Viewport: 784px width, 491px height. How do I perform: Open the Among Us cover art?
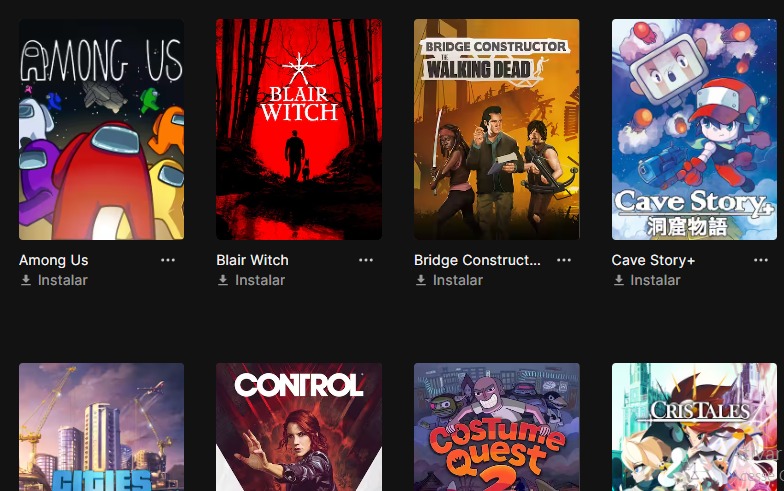102,130
